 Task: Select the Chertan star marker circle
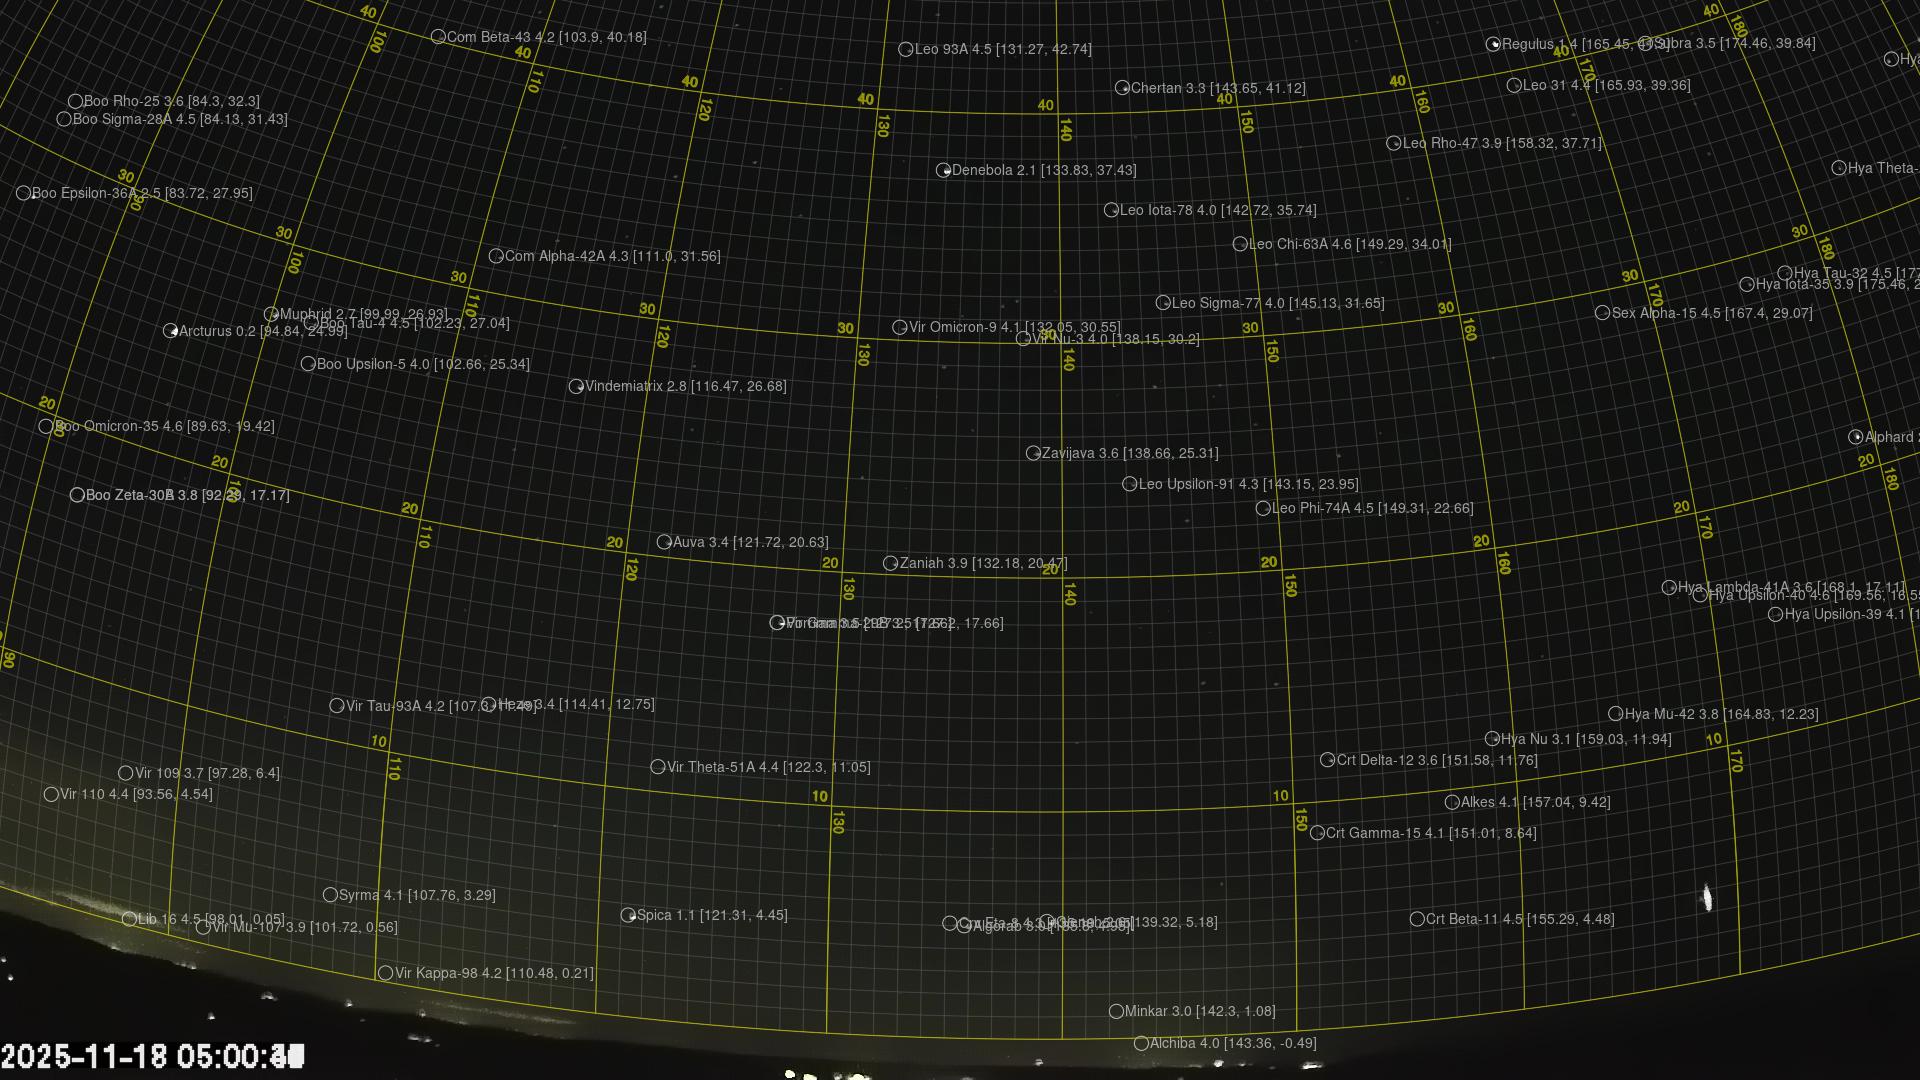point(1122,88)
